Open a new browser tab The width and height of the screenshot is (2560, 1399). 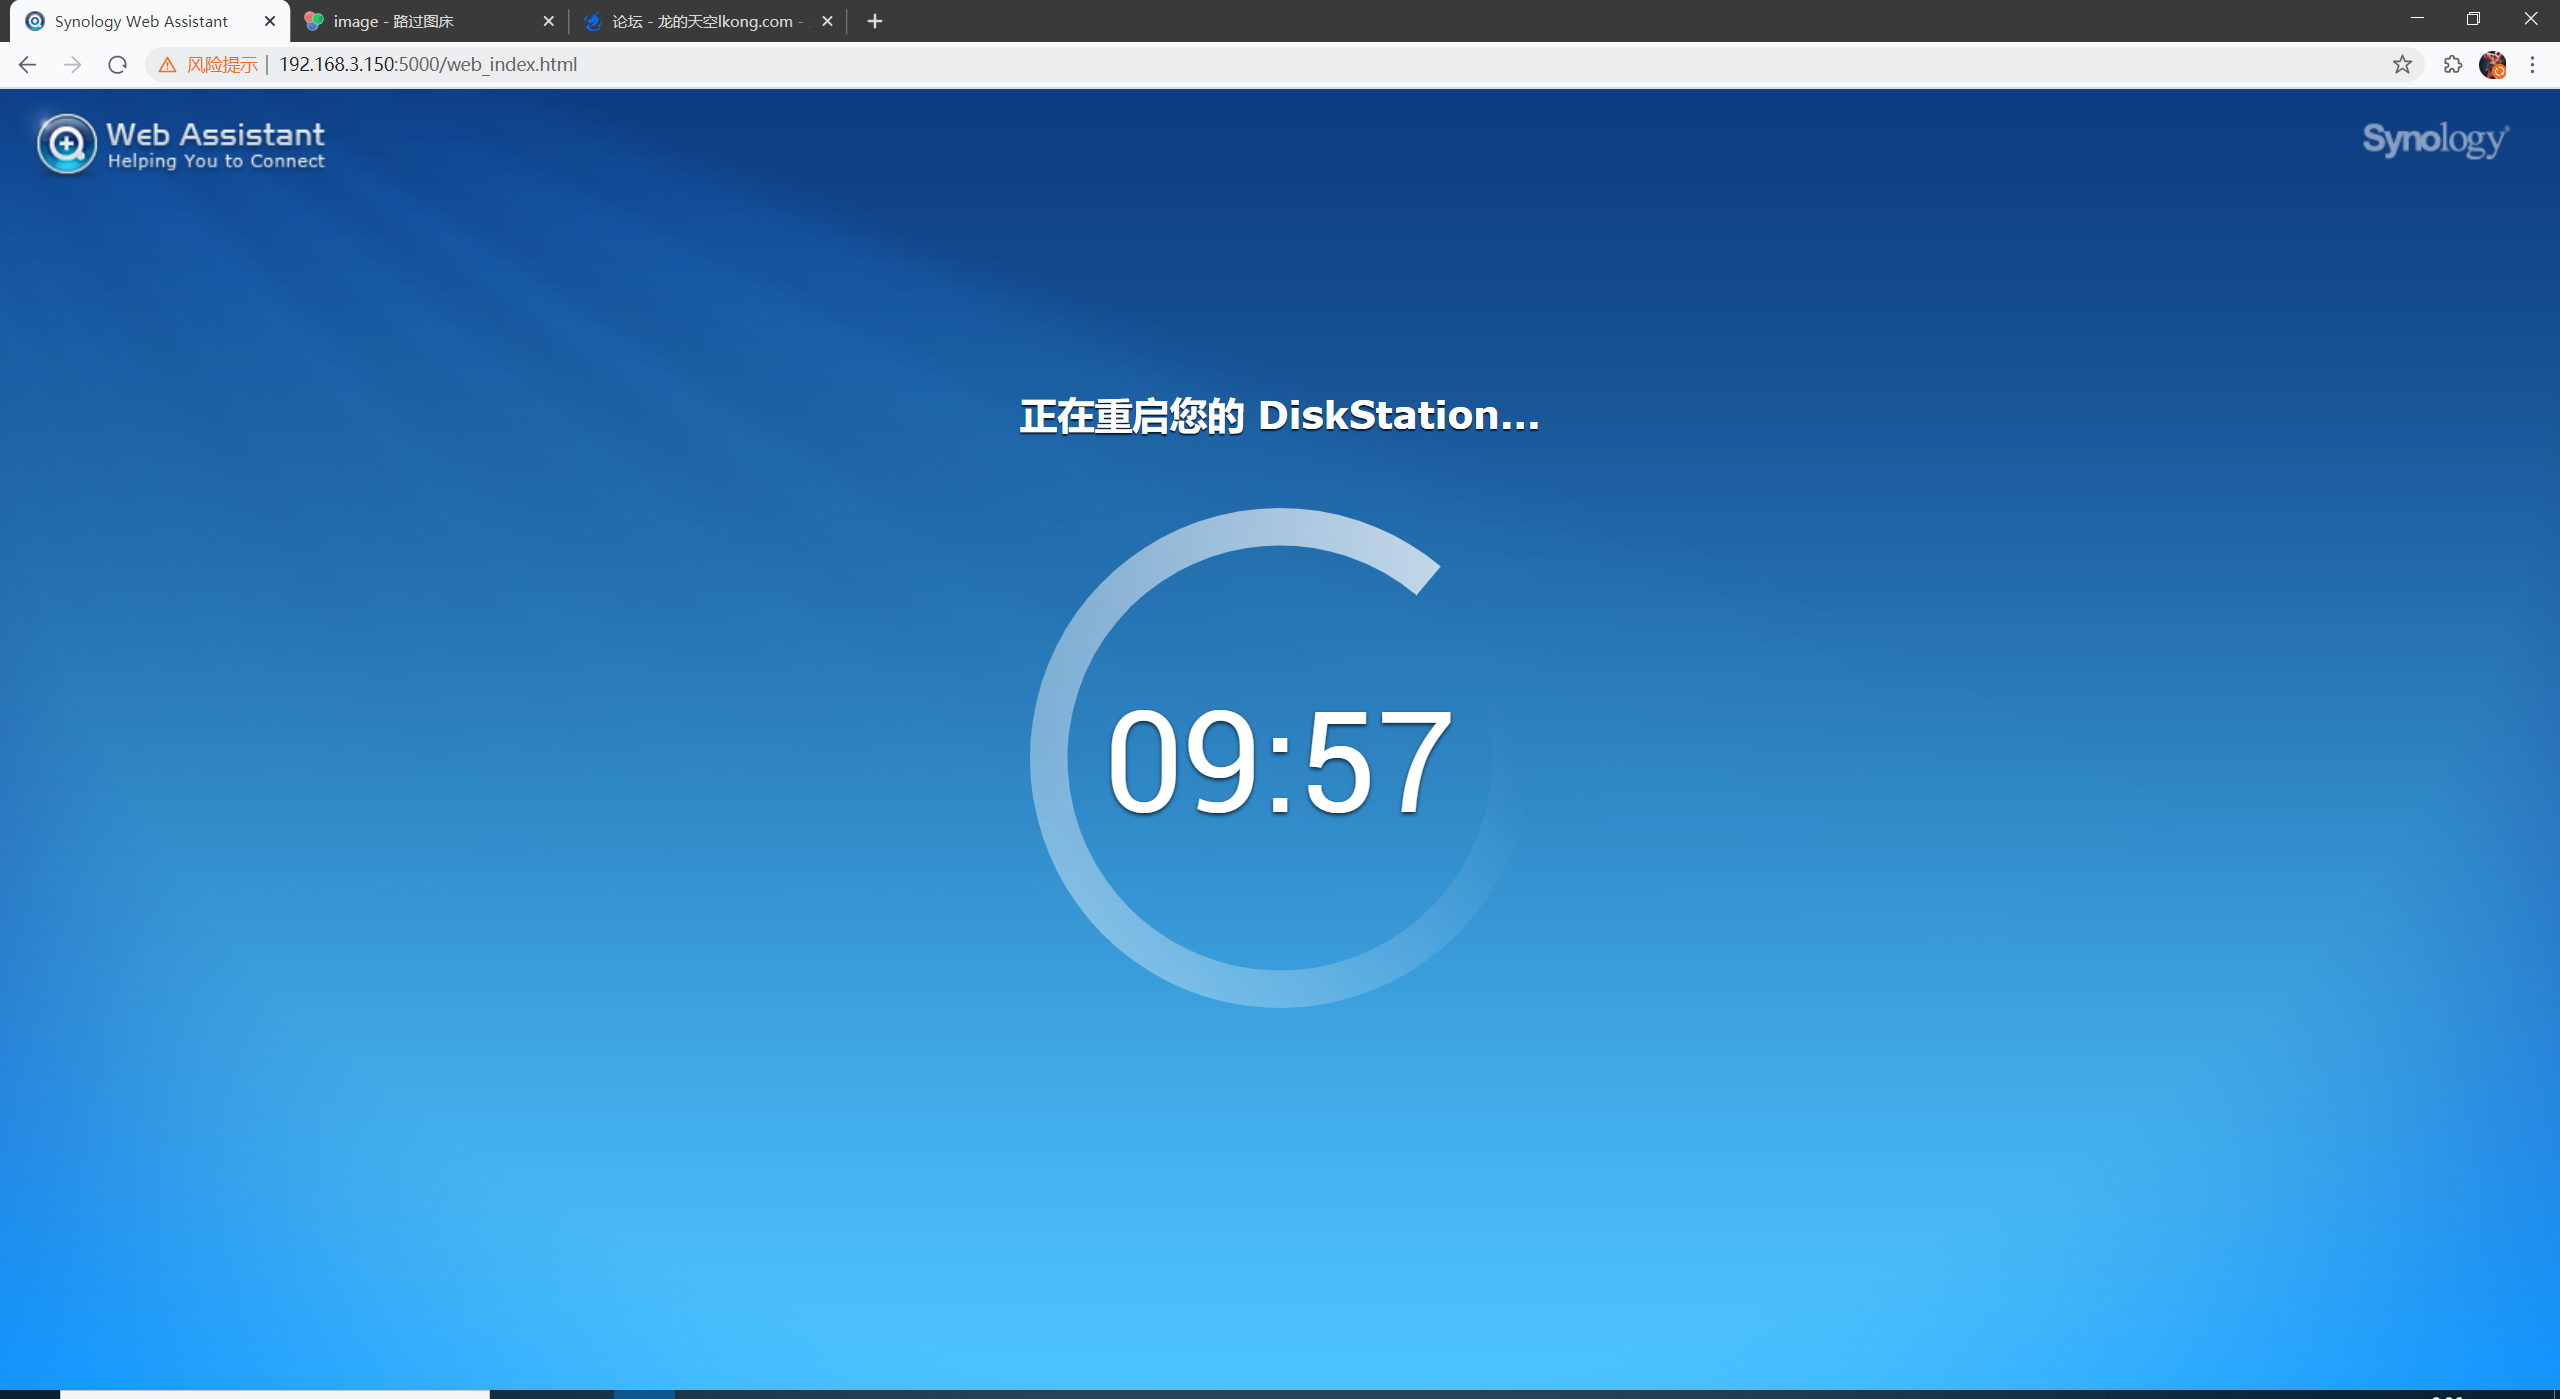click(875, 21)
